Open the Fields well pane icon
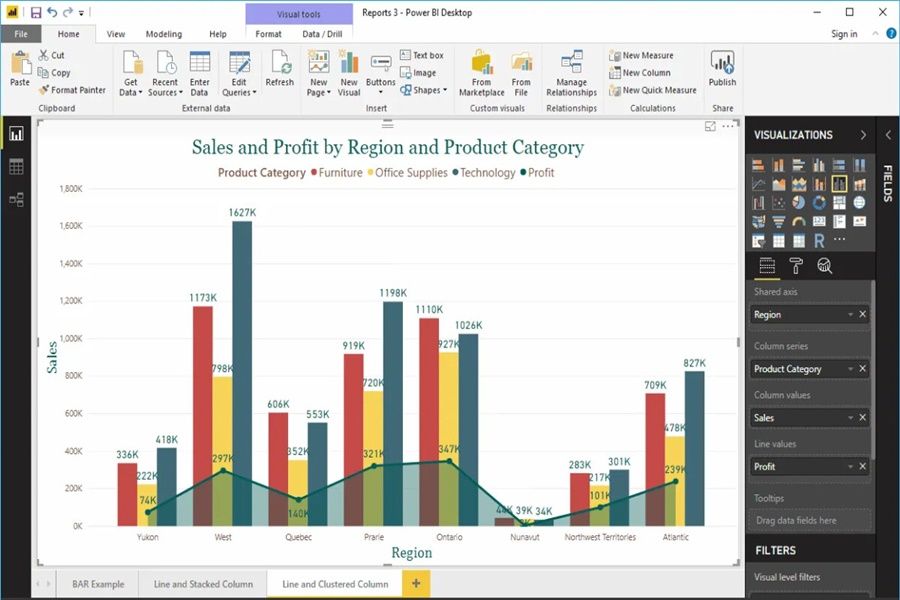The width and height of the screenshot is (900, 600). [767, 266]
